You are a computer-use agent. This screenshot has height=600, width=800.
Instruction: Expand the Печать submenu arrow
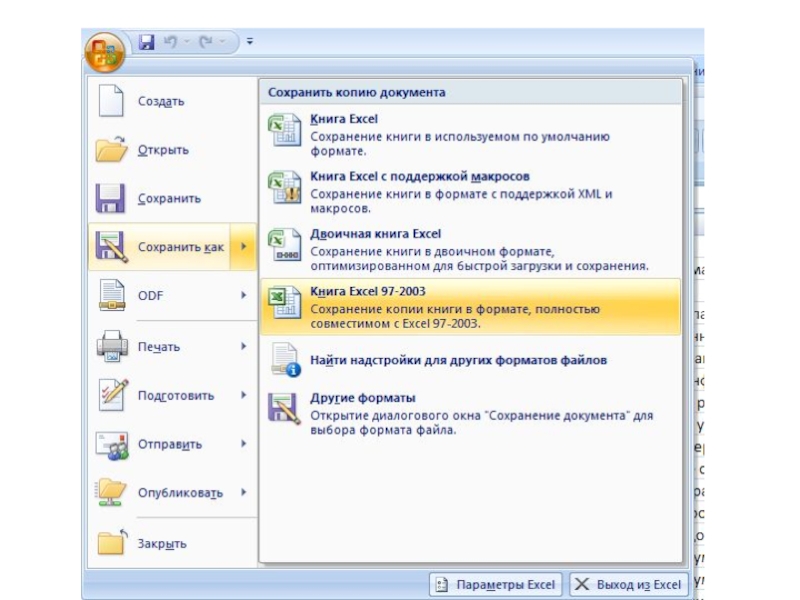coord(243,346)
